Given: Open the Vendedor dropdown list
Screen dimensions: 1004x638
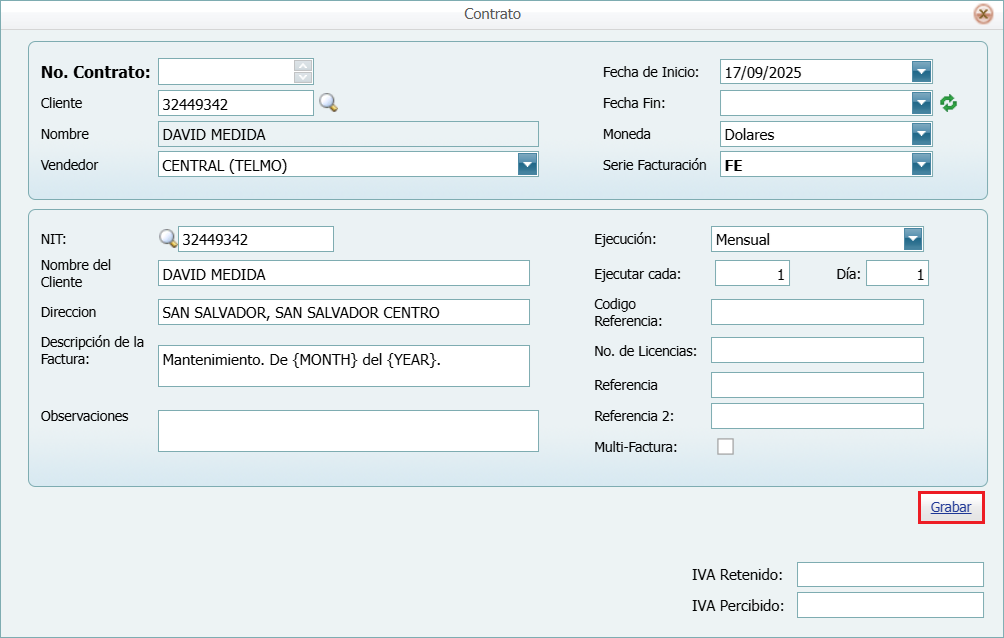Looking at the screenshot, I should (527, 165).
